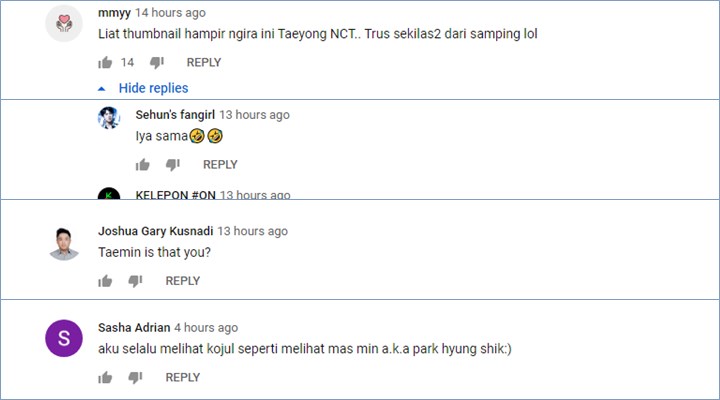The width and height of the screenshot is (720, 400).
Task: Open the '14 hours ago' timestamp link
Action: coord(170,13)
